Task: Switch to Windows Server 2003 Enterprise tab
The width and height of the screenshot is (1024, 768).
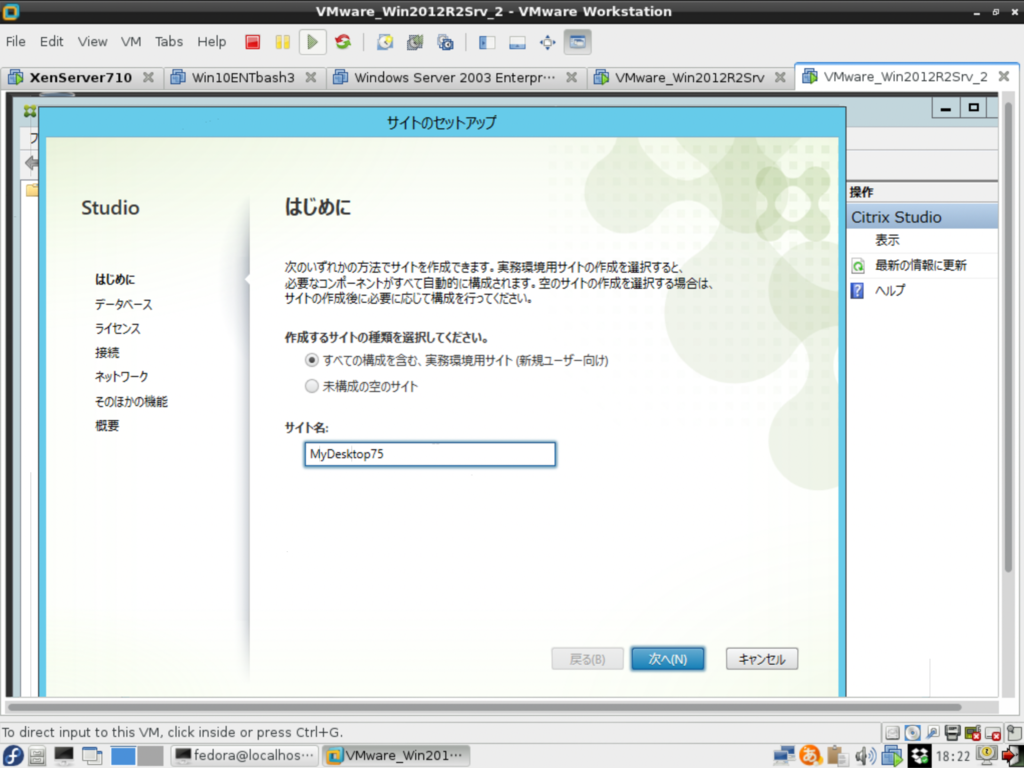Action: [455, 78]
